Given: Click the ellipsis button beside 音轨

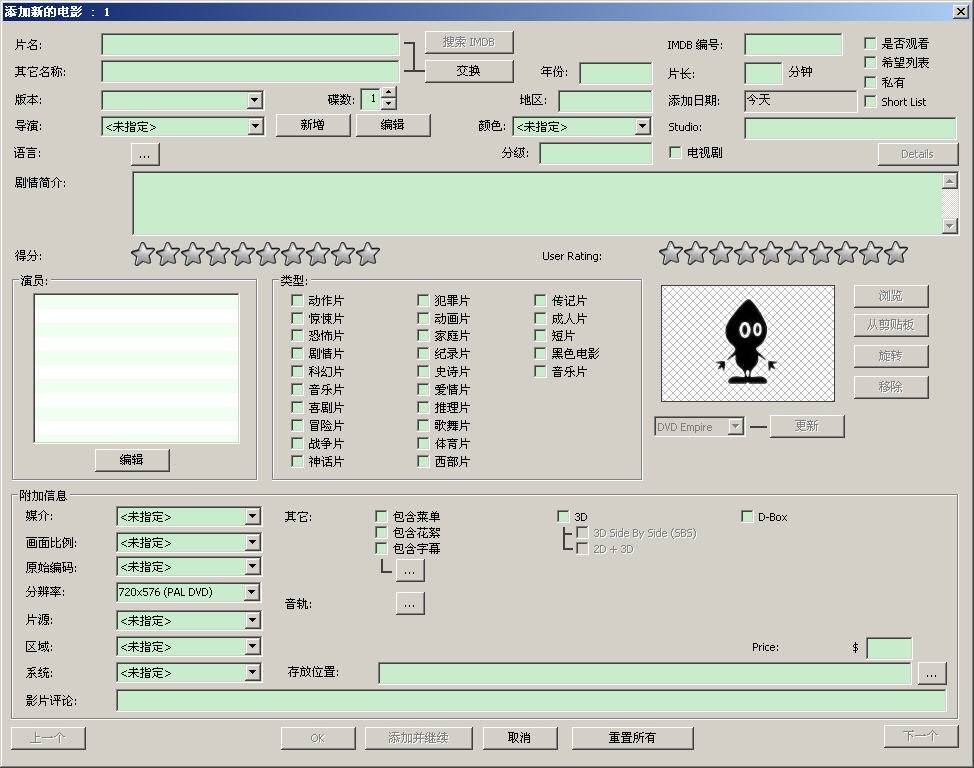Looking at the screenshot, I should pyautogui.click(x=410, y=603).
